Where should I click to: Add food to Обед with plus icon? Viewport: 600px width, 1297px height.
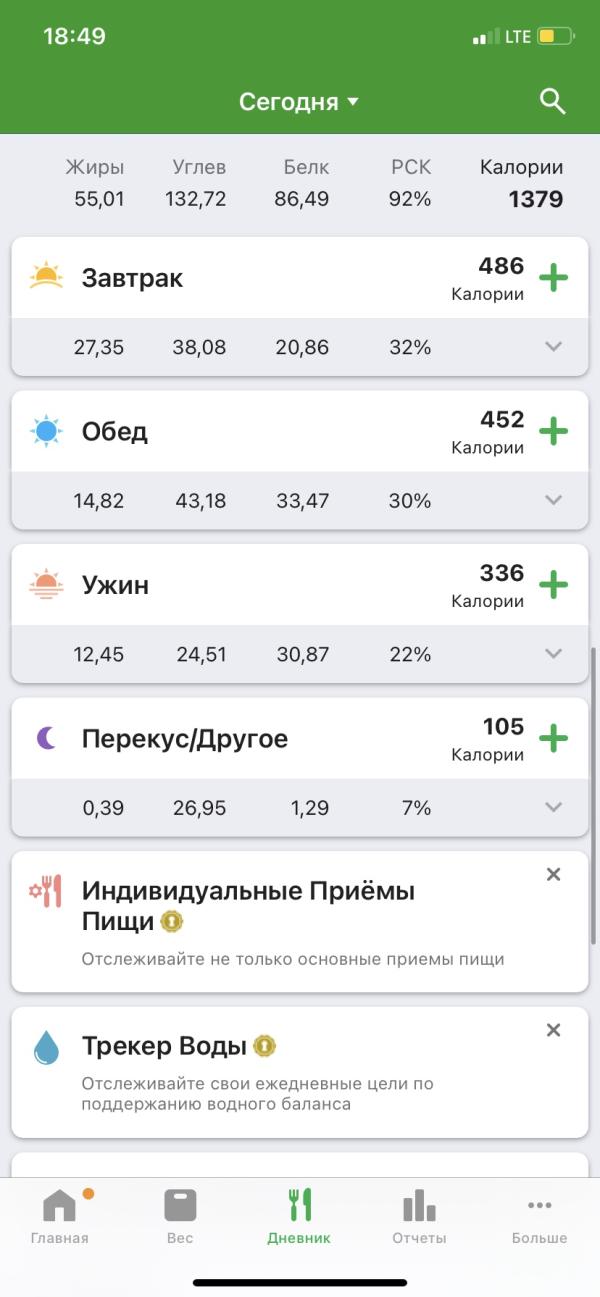553,431
